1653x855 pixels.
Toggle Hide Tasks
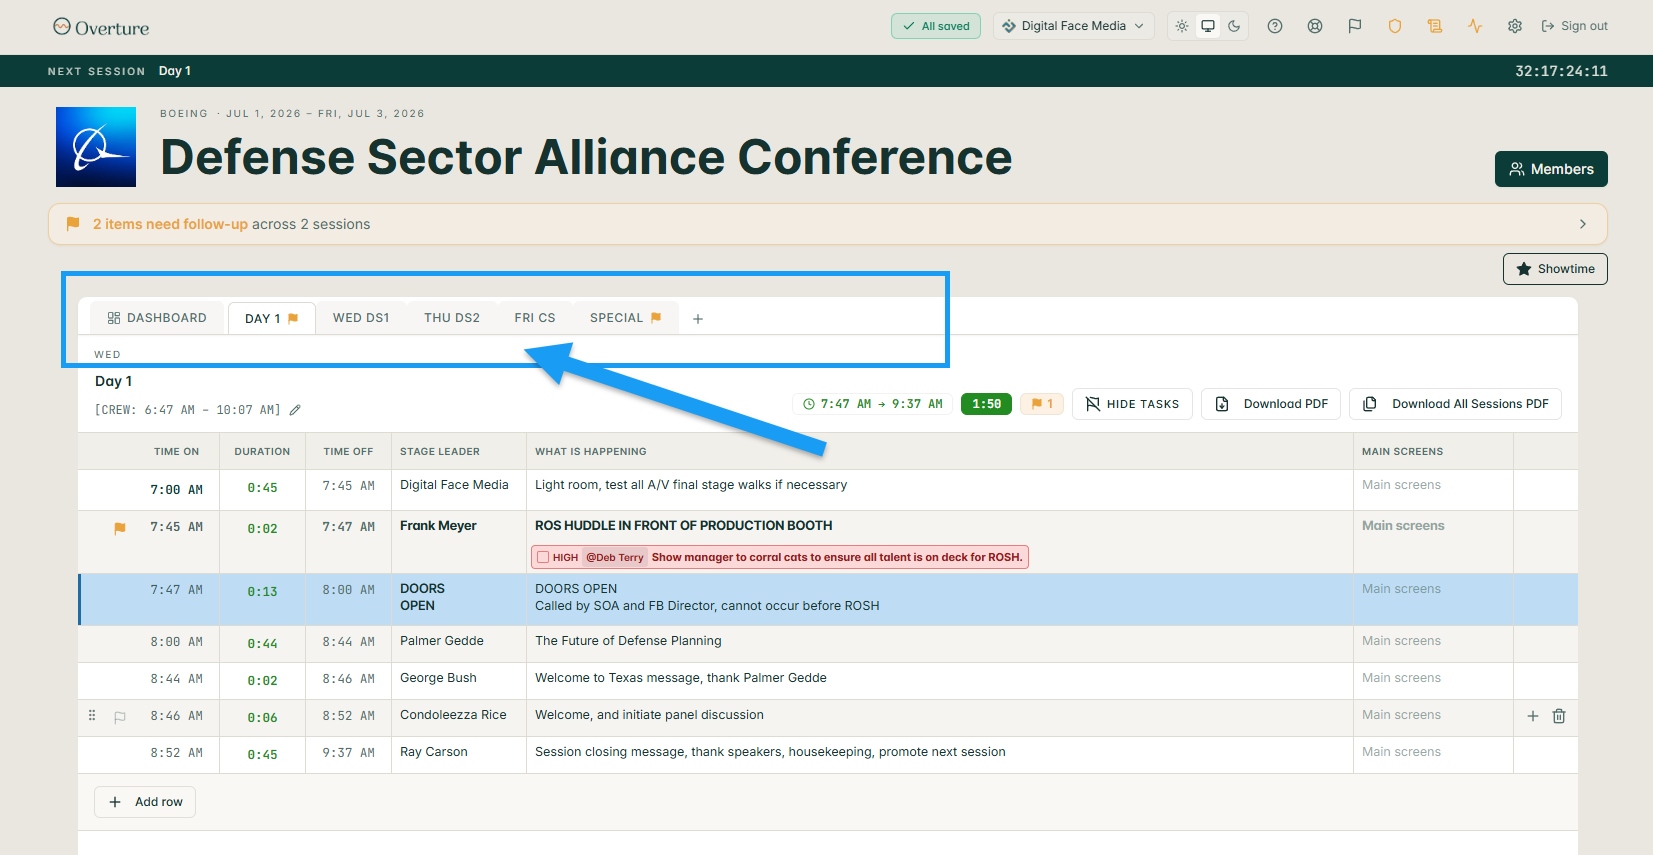click(x=1132, y=404)
